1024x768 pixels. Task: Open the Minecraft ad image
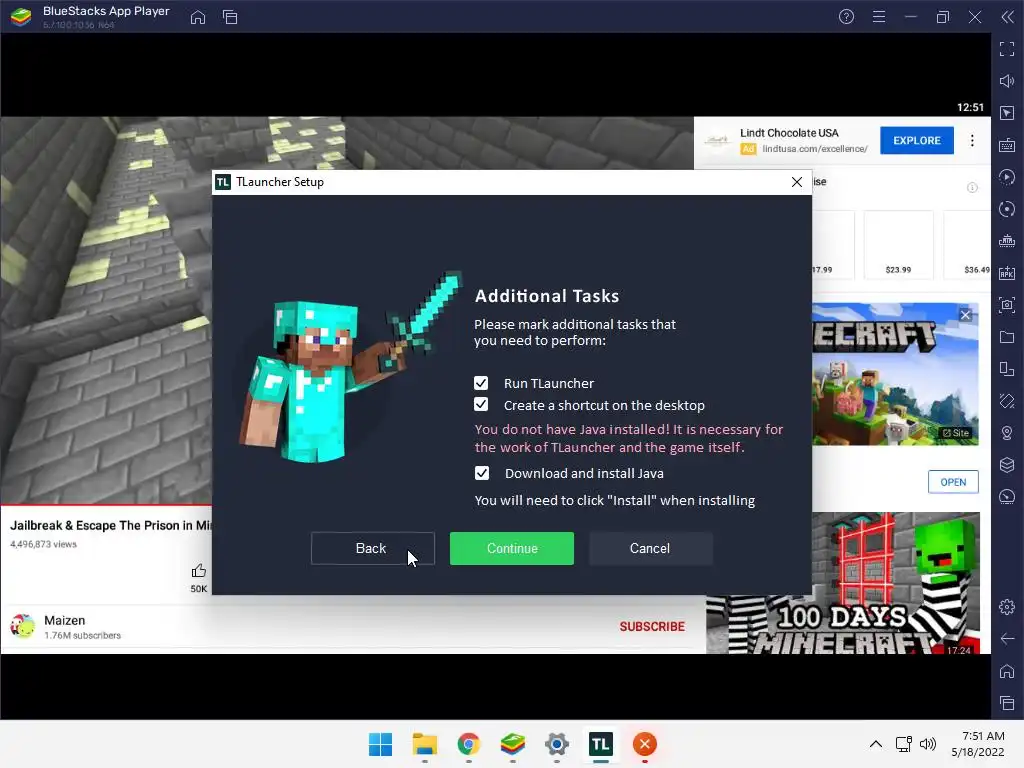(x=895, y=374)
